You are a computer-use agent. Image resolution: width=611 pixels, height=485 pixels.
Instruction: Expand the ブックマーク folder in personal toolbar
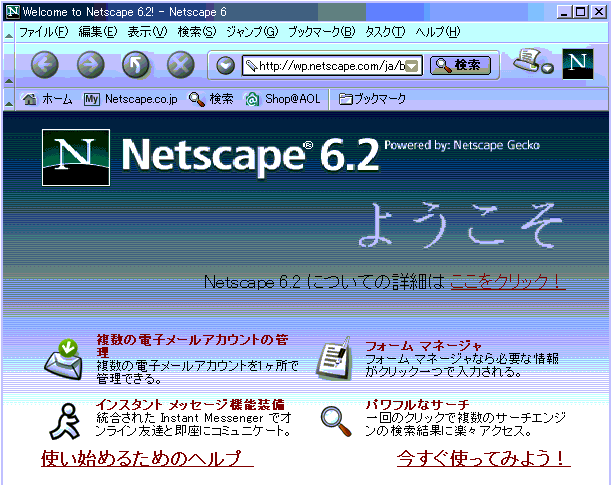(372, 99)
